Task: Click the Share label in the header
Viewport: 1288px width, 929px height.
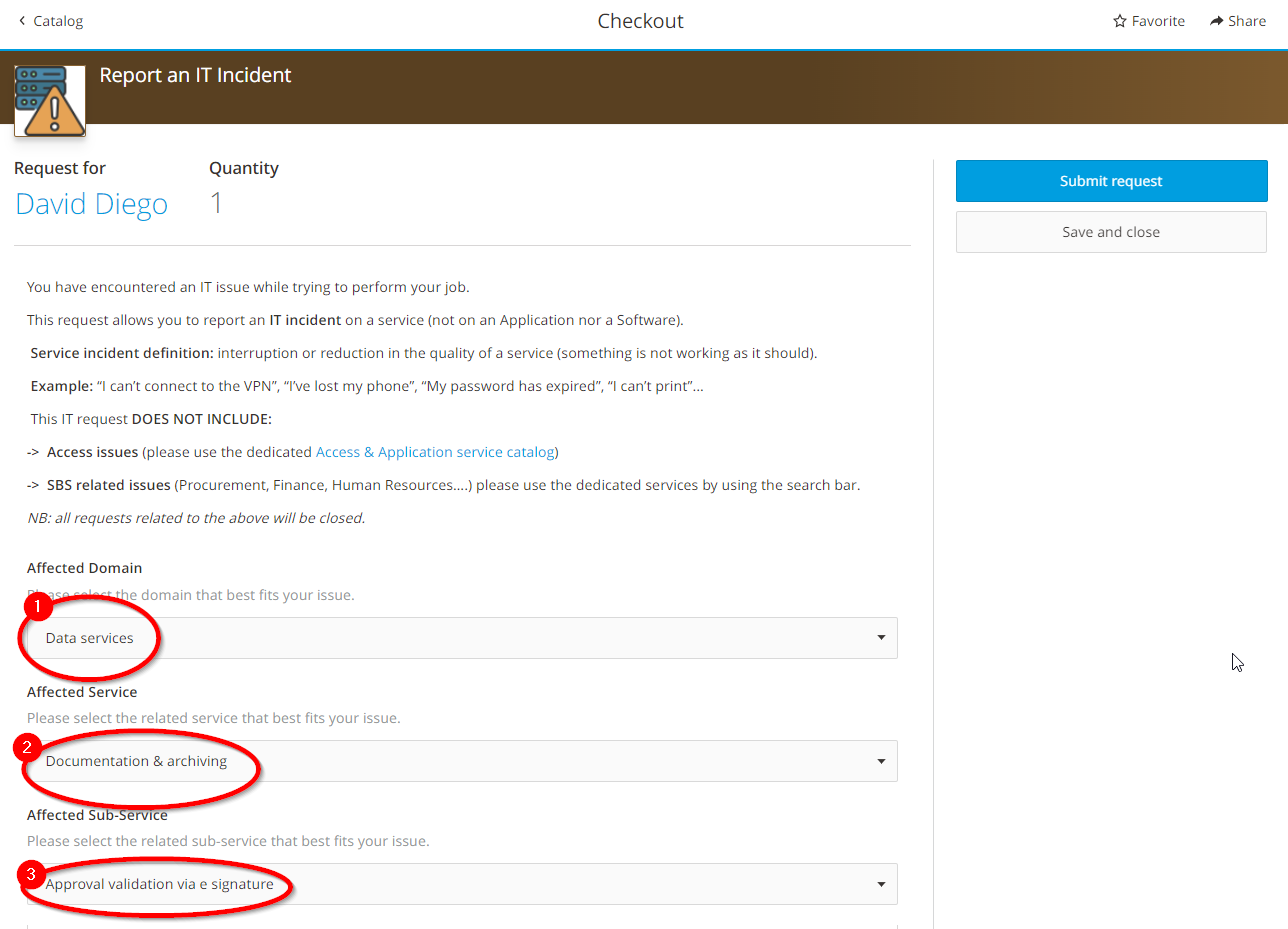Action: (x=1247, y=21)
